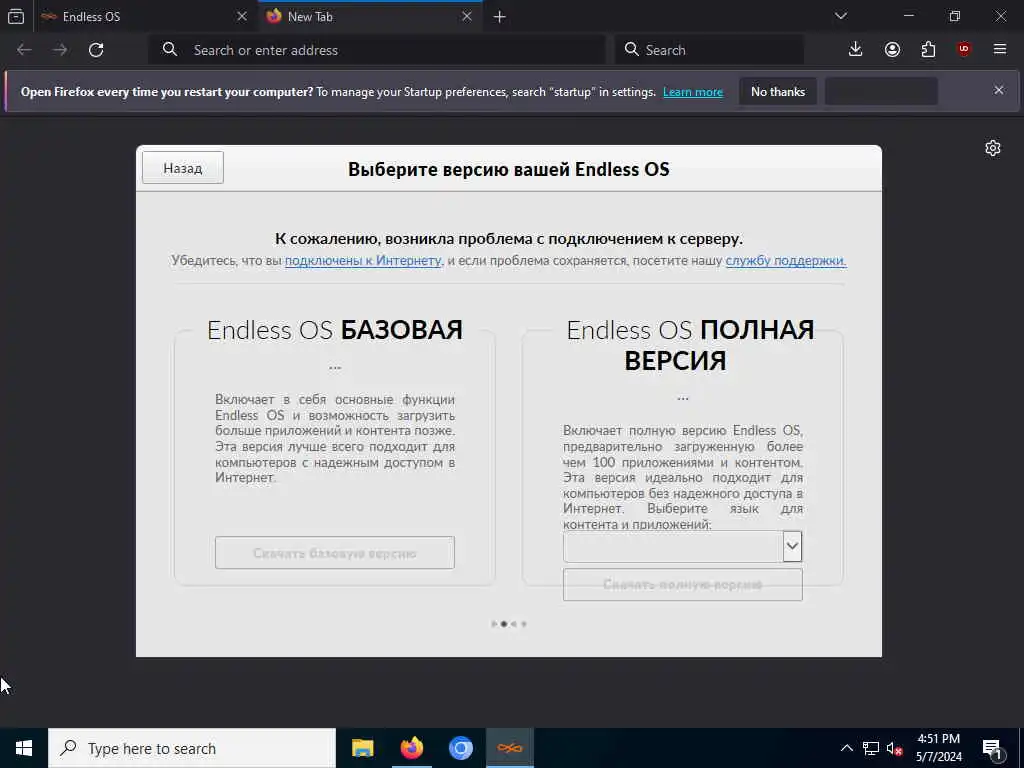Image resolution: width=1024 pixels, height=768 pixels.
Task: Go forward with the browser forward arrow
Action: [x=60, y=50]
